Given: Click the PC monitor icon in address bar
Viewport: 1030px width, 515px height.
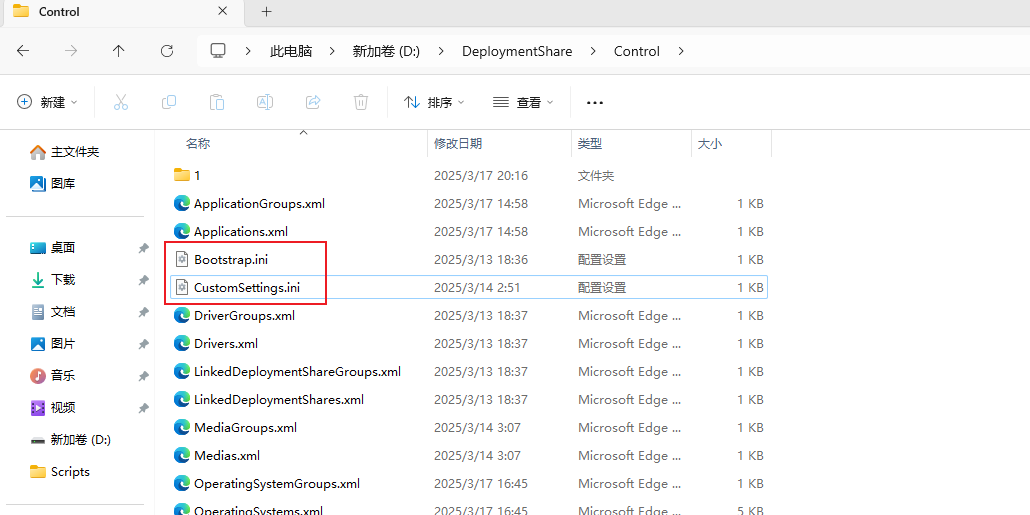Looking at the screenshot, I should (218, 51).
